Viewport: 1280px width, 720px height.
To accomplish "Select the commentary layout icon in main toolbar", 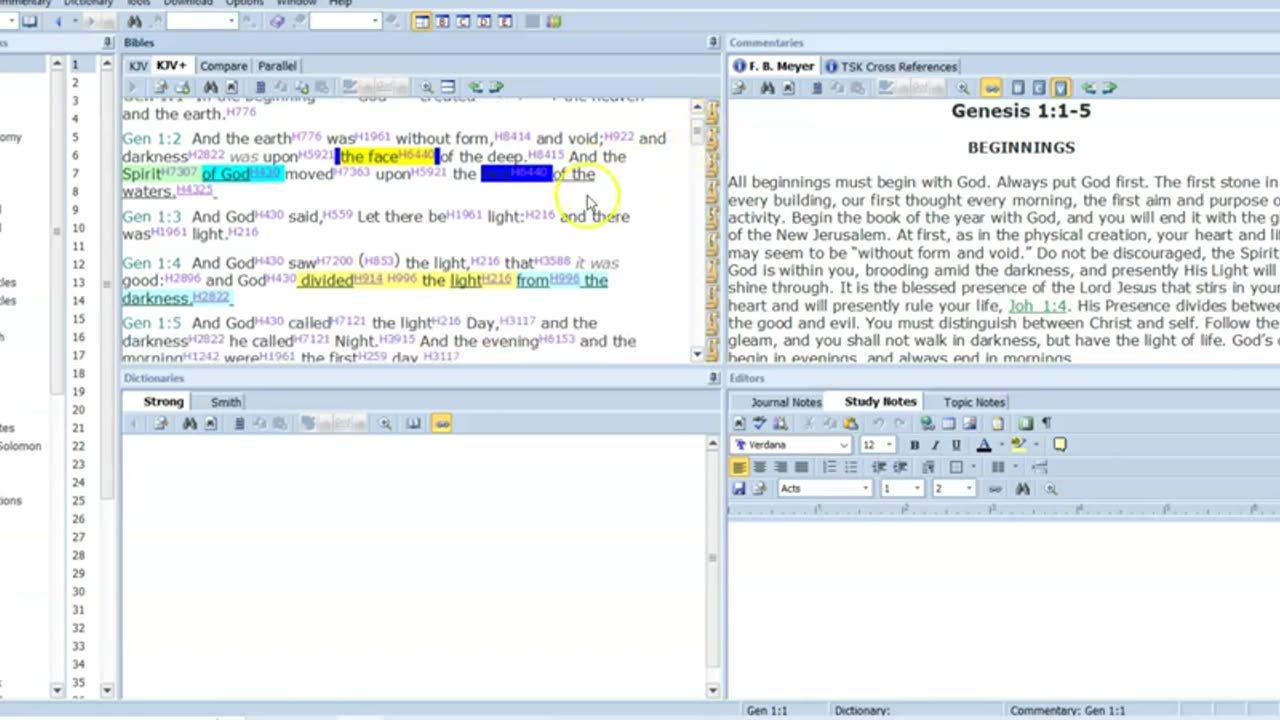I will click(463, 21).
